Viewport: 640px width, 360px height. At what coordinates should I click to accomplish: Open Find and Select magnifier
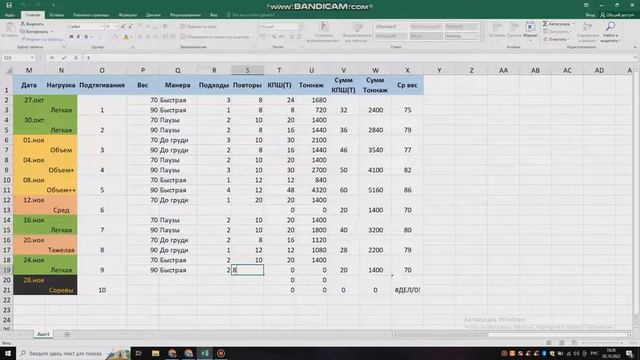coord(610,32)
